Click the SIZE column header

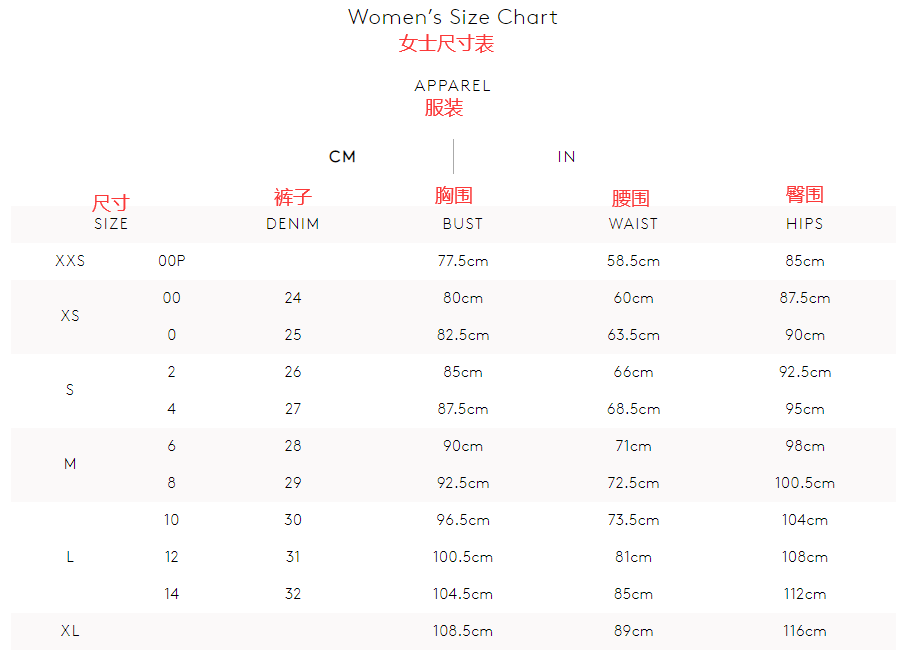coord(111,224)
